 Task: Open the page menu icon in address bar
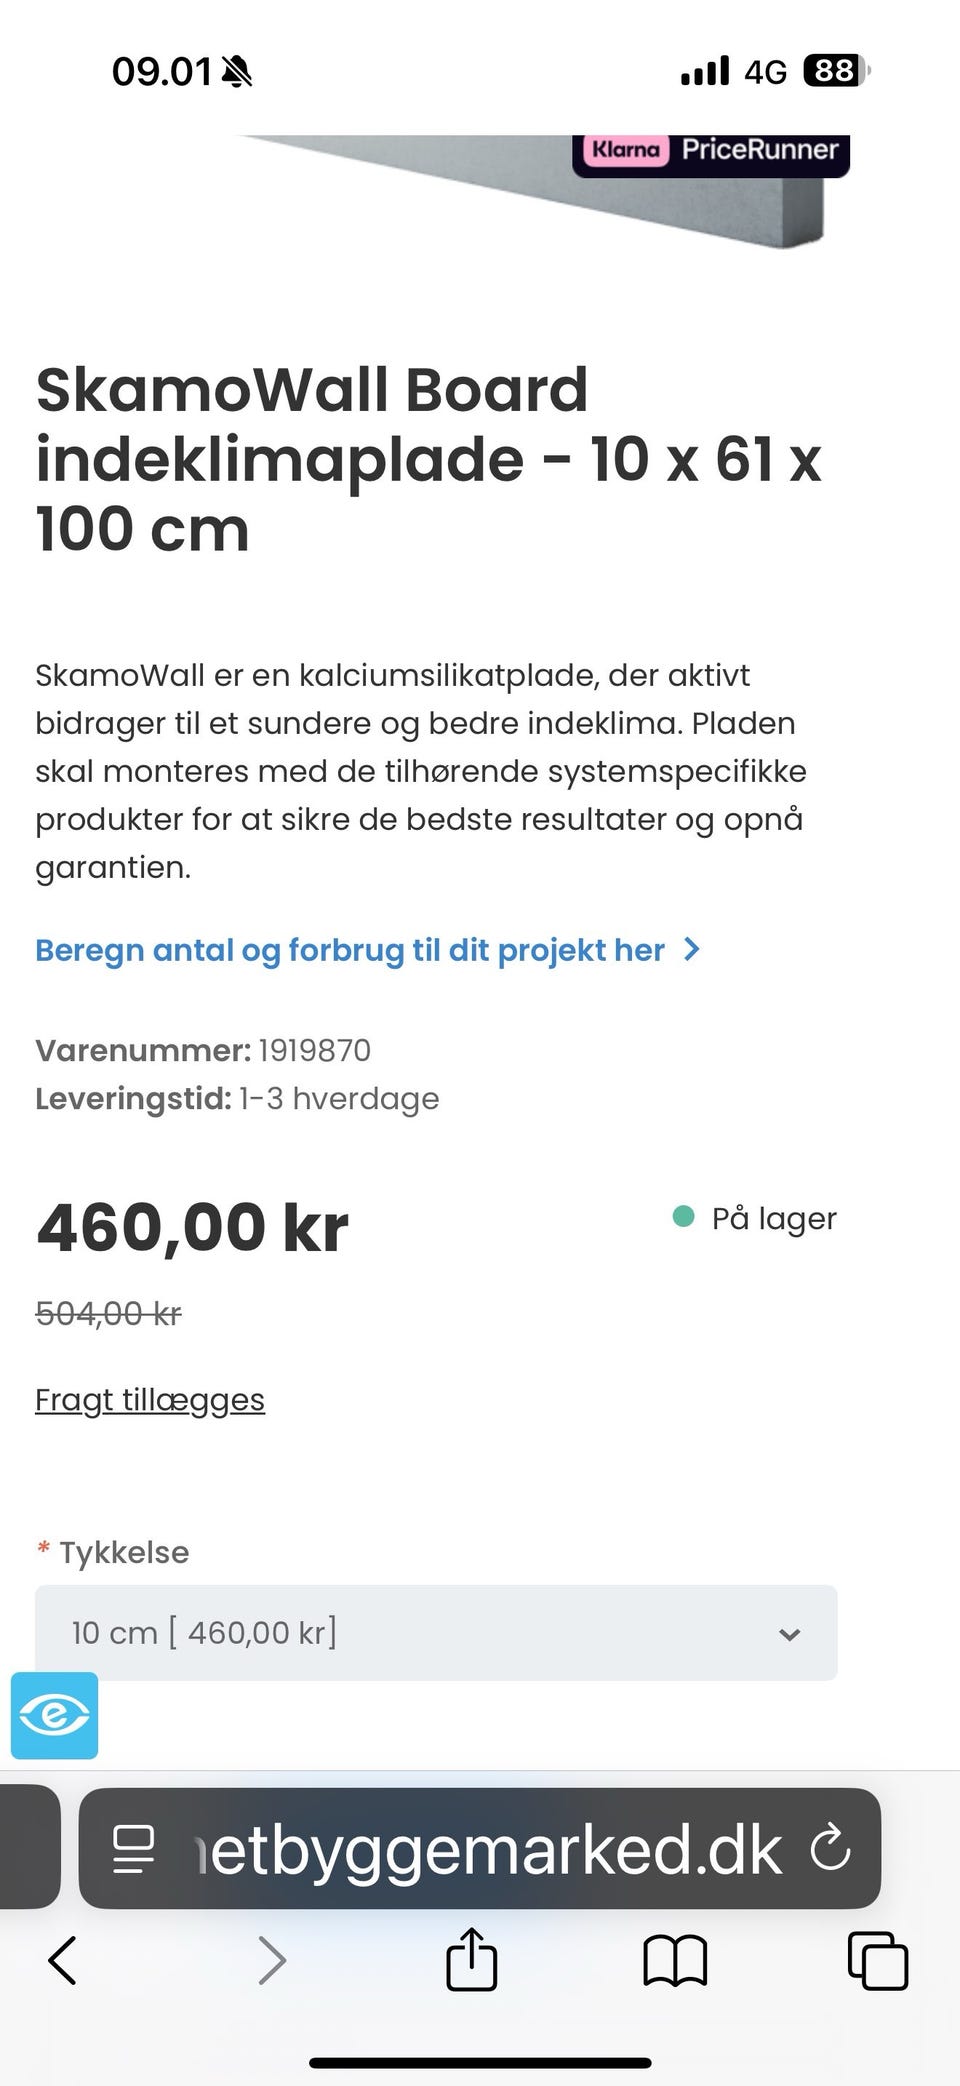134,1849
